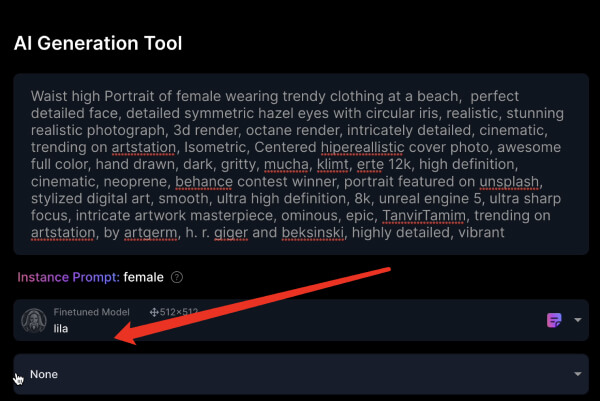
Task: Click the 'Finetuned Model' label text
Action: (93, 313)
